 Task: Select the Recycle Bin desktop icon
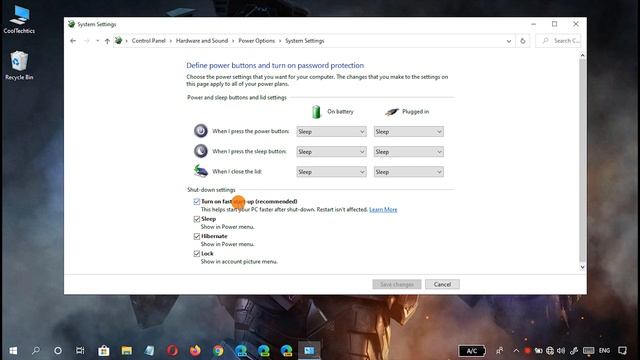click(19, 65)
